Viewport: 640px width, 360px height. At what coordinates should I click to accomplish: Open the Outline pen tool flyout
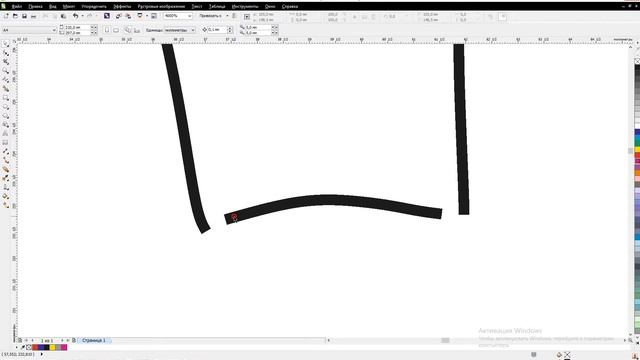(6, 187)
